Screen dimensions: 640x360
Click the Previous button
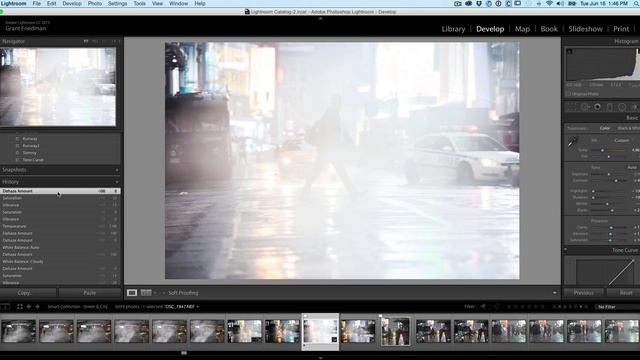coord(584,293)
